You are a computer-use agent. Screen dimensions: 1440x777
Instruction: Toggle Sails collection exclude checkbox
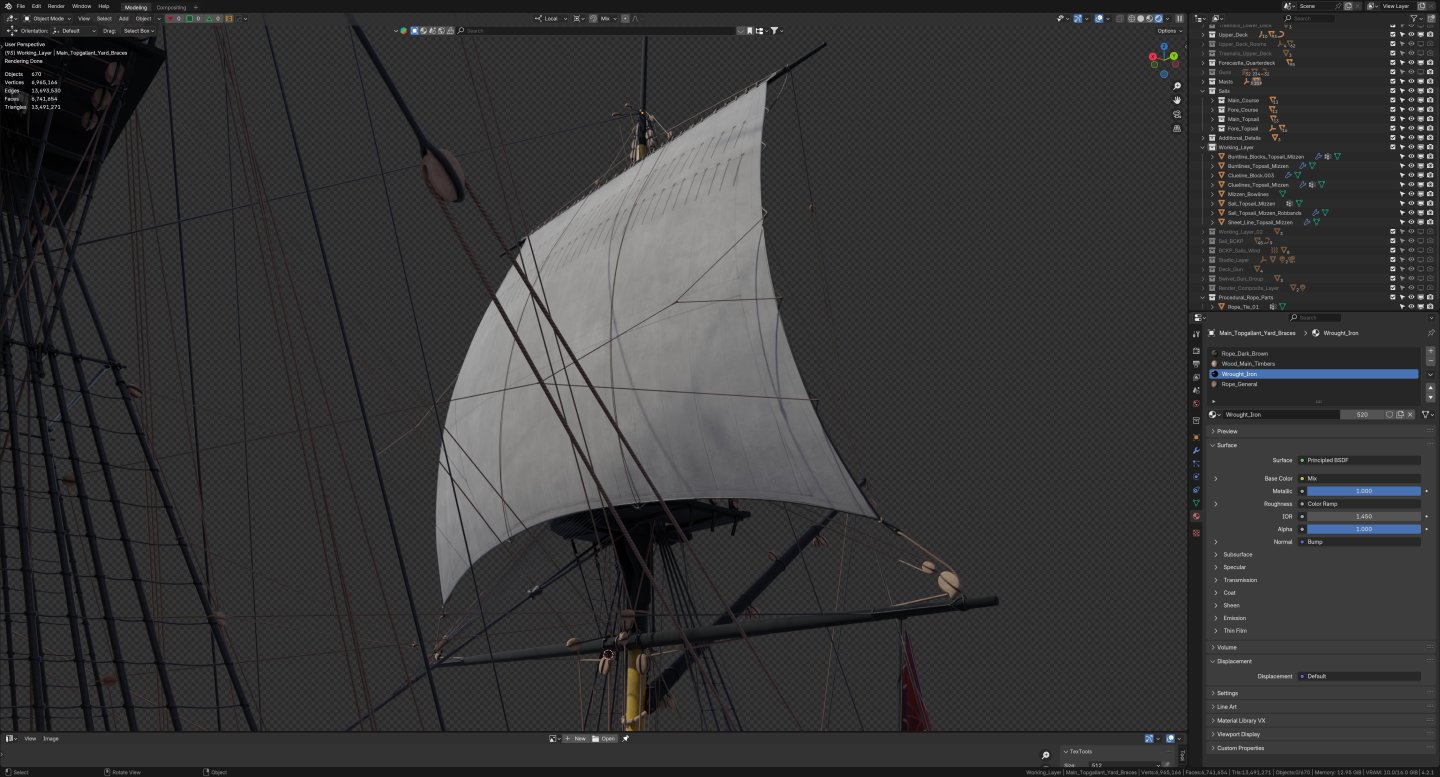pyautogui.click(x=1392, y=91)
